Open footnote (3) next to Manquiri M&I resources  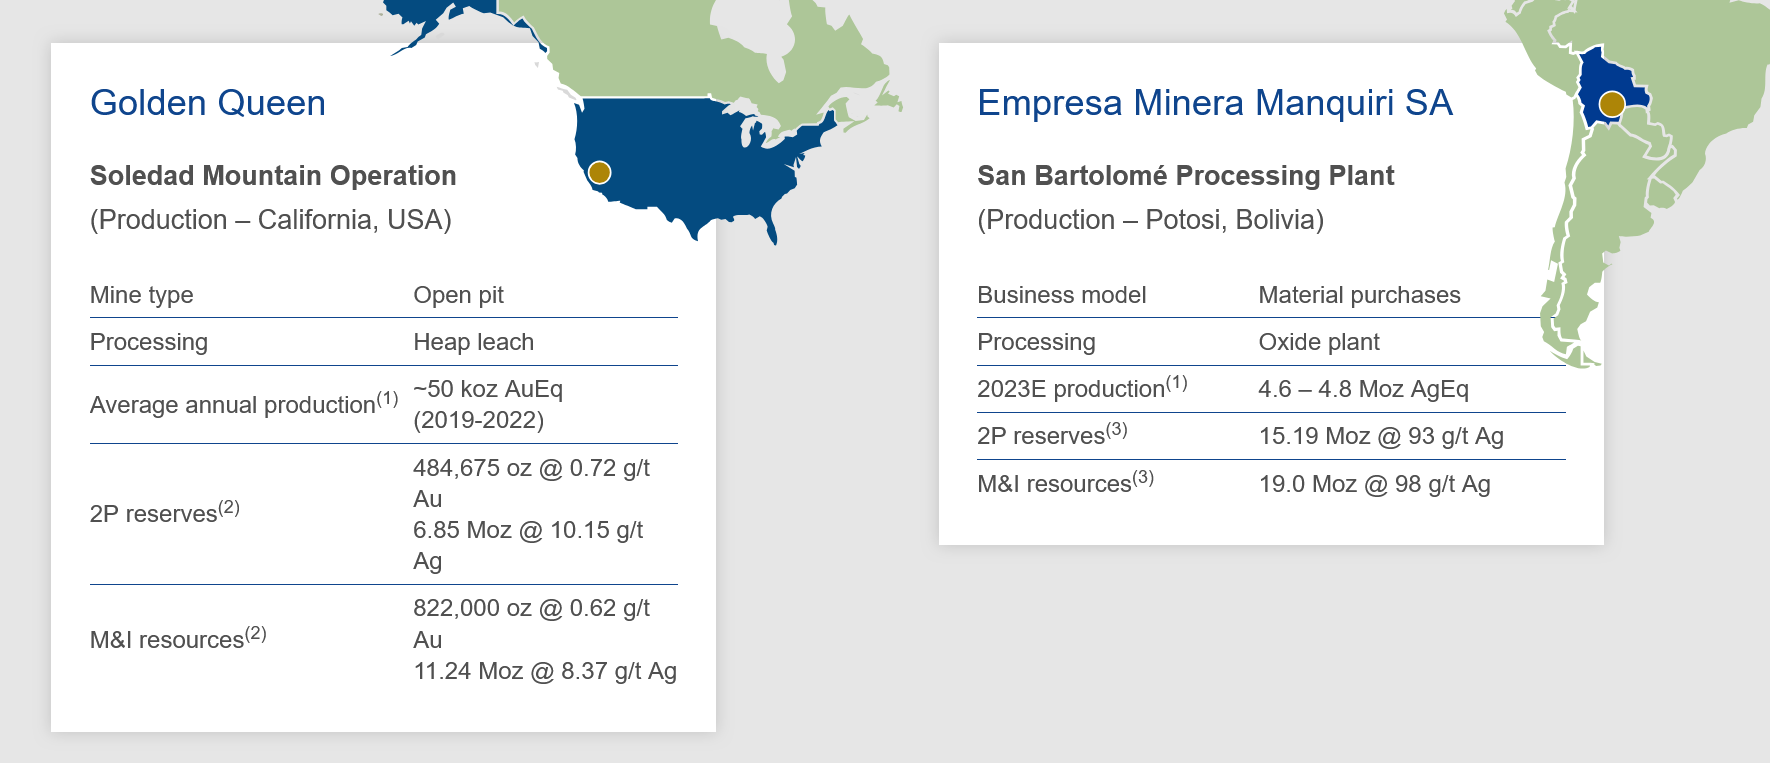click(x=1143, y=477)
